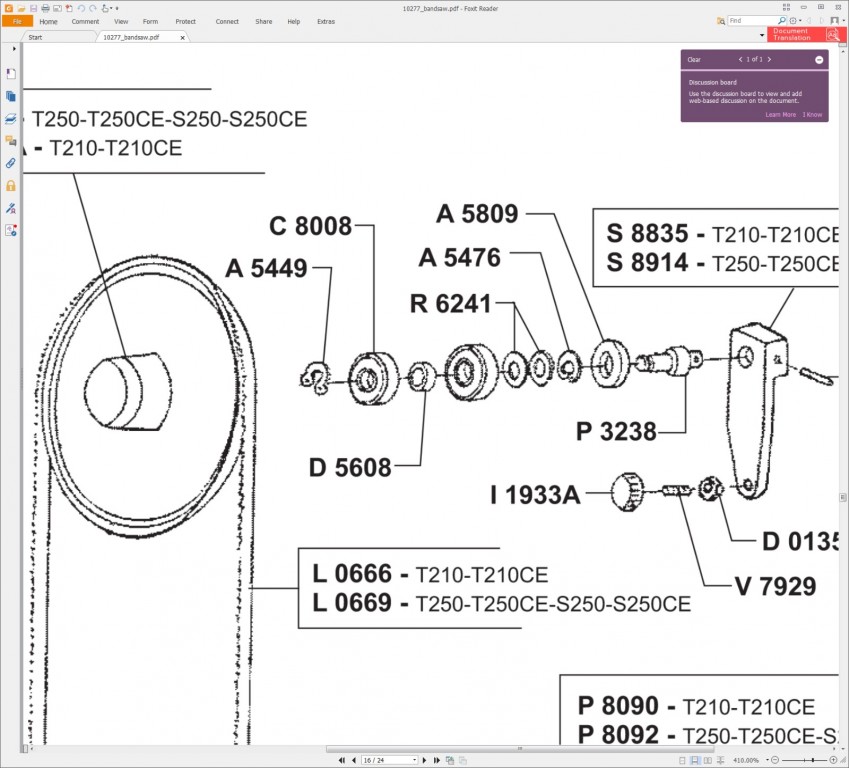
Task: Click the Learn More link
Action: click(x=780, y=115)
